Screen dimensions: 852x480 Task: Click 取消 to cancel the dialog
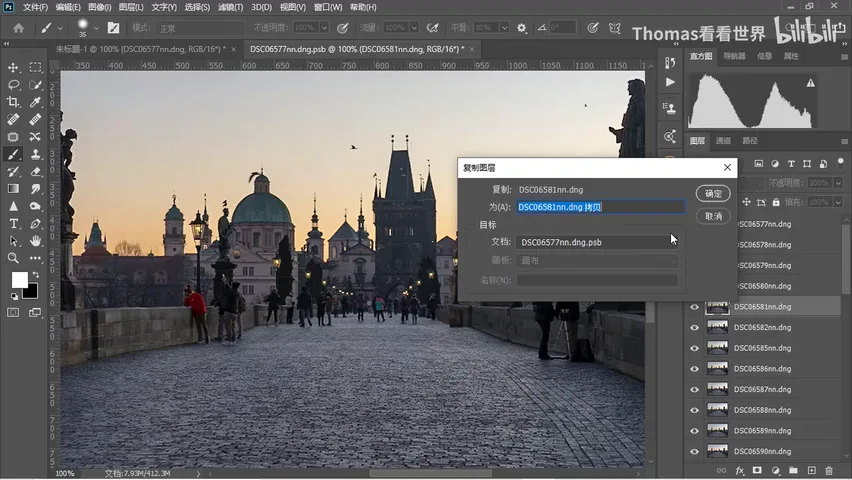[x=713, y=216]
